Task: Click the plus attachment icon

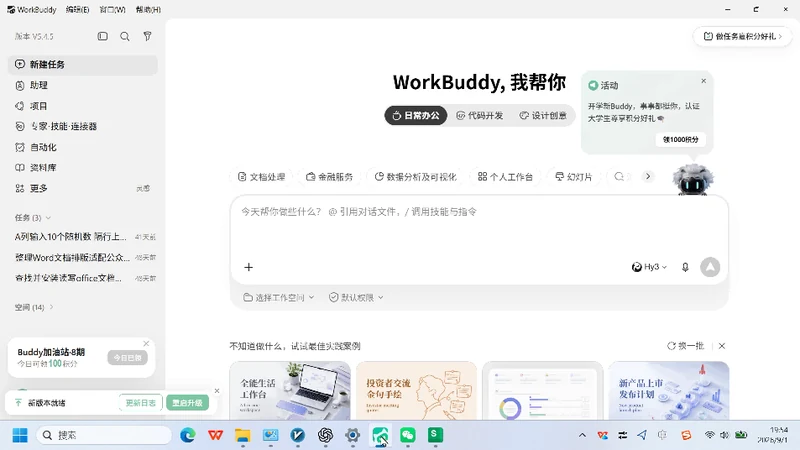Action: click(x=248, y=267)
